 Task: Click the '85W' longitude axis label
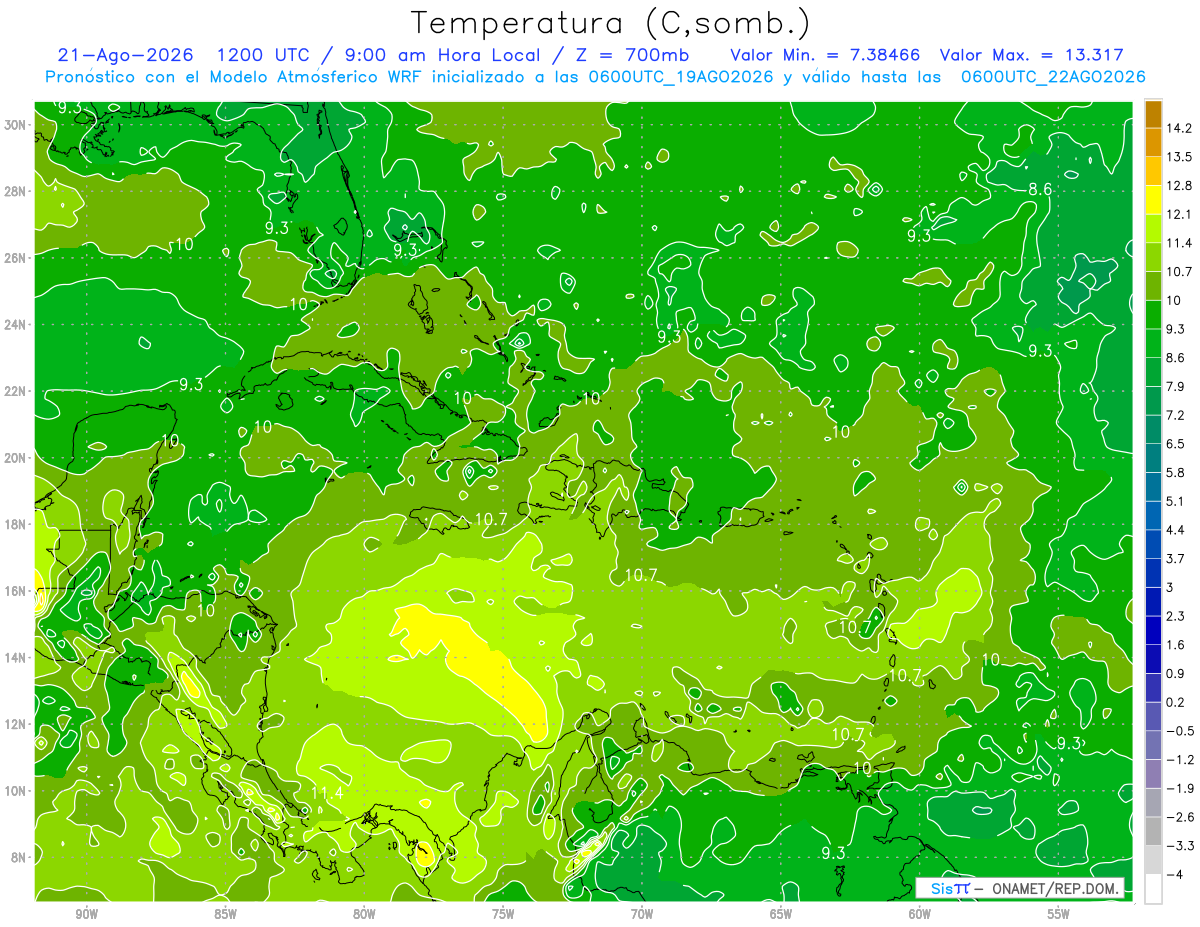pyautogui.click(x=225, y=914)
